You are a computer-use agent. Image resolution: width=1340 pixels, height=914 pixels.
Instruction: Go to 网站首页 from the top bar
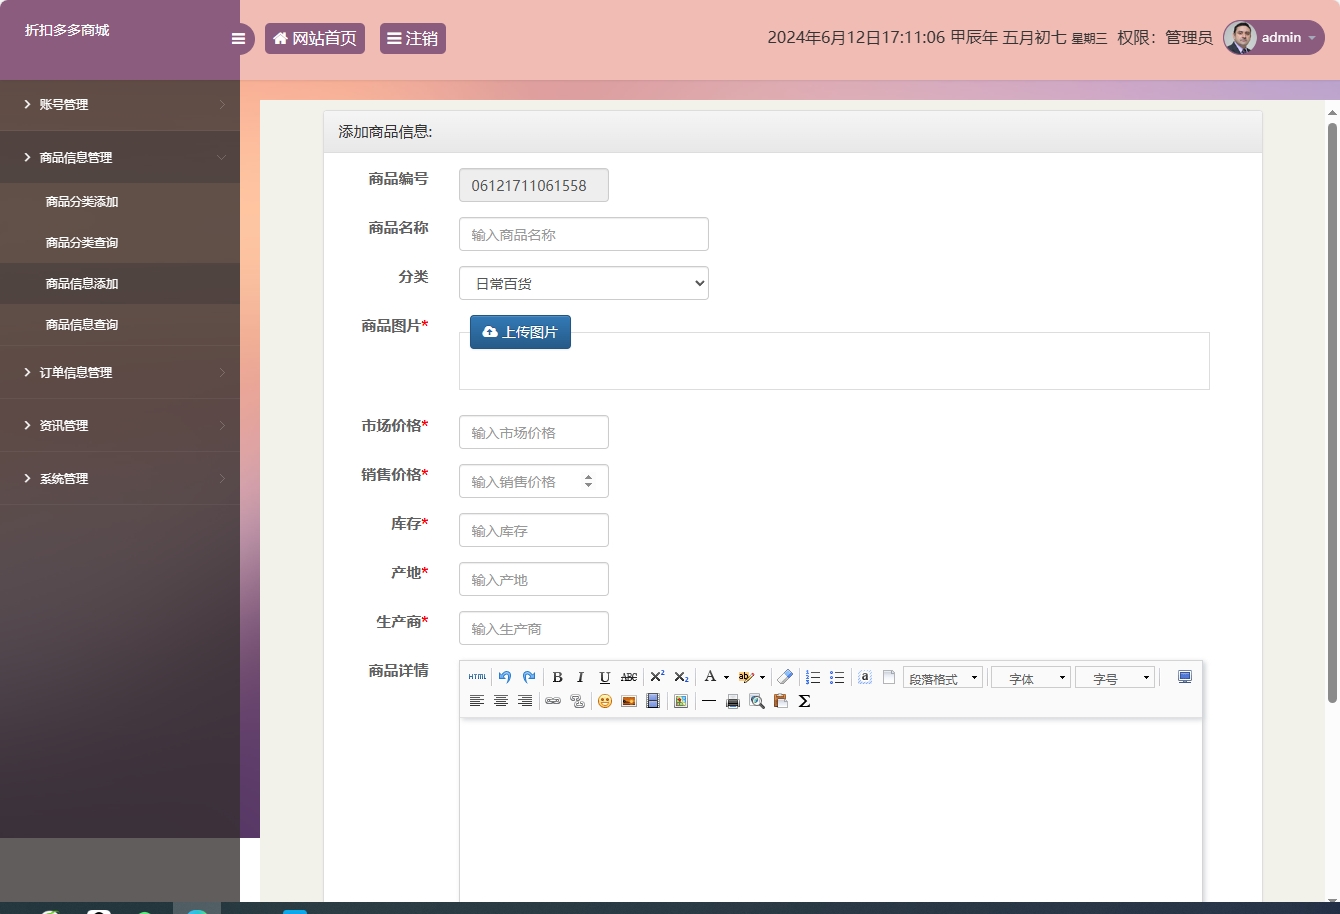[314, 38]
